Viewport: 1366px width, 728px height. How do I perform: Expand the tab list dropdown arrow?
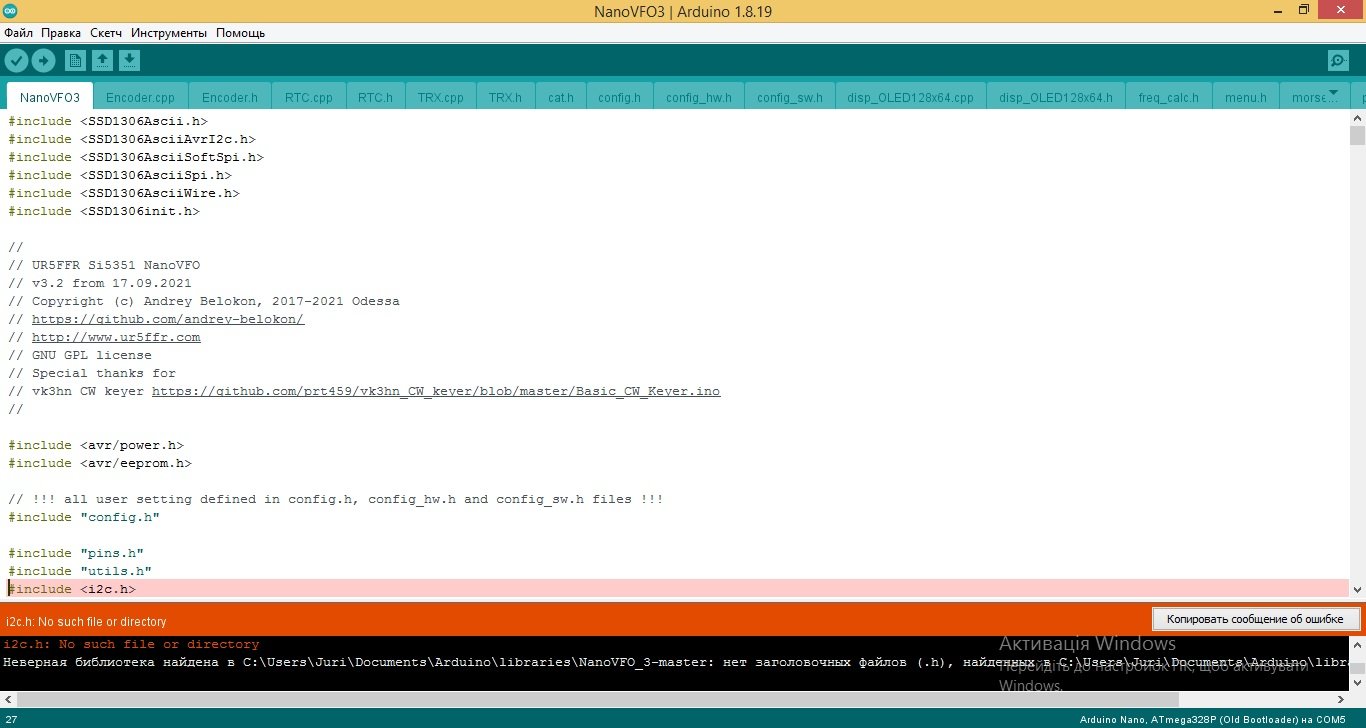point(1332,93)
